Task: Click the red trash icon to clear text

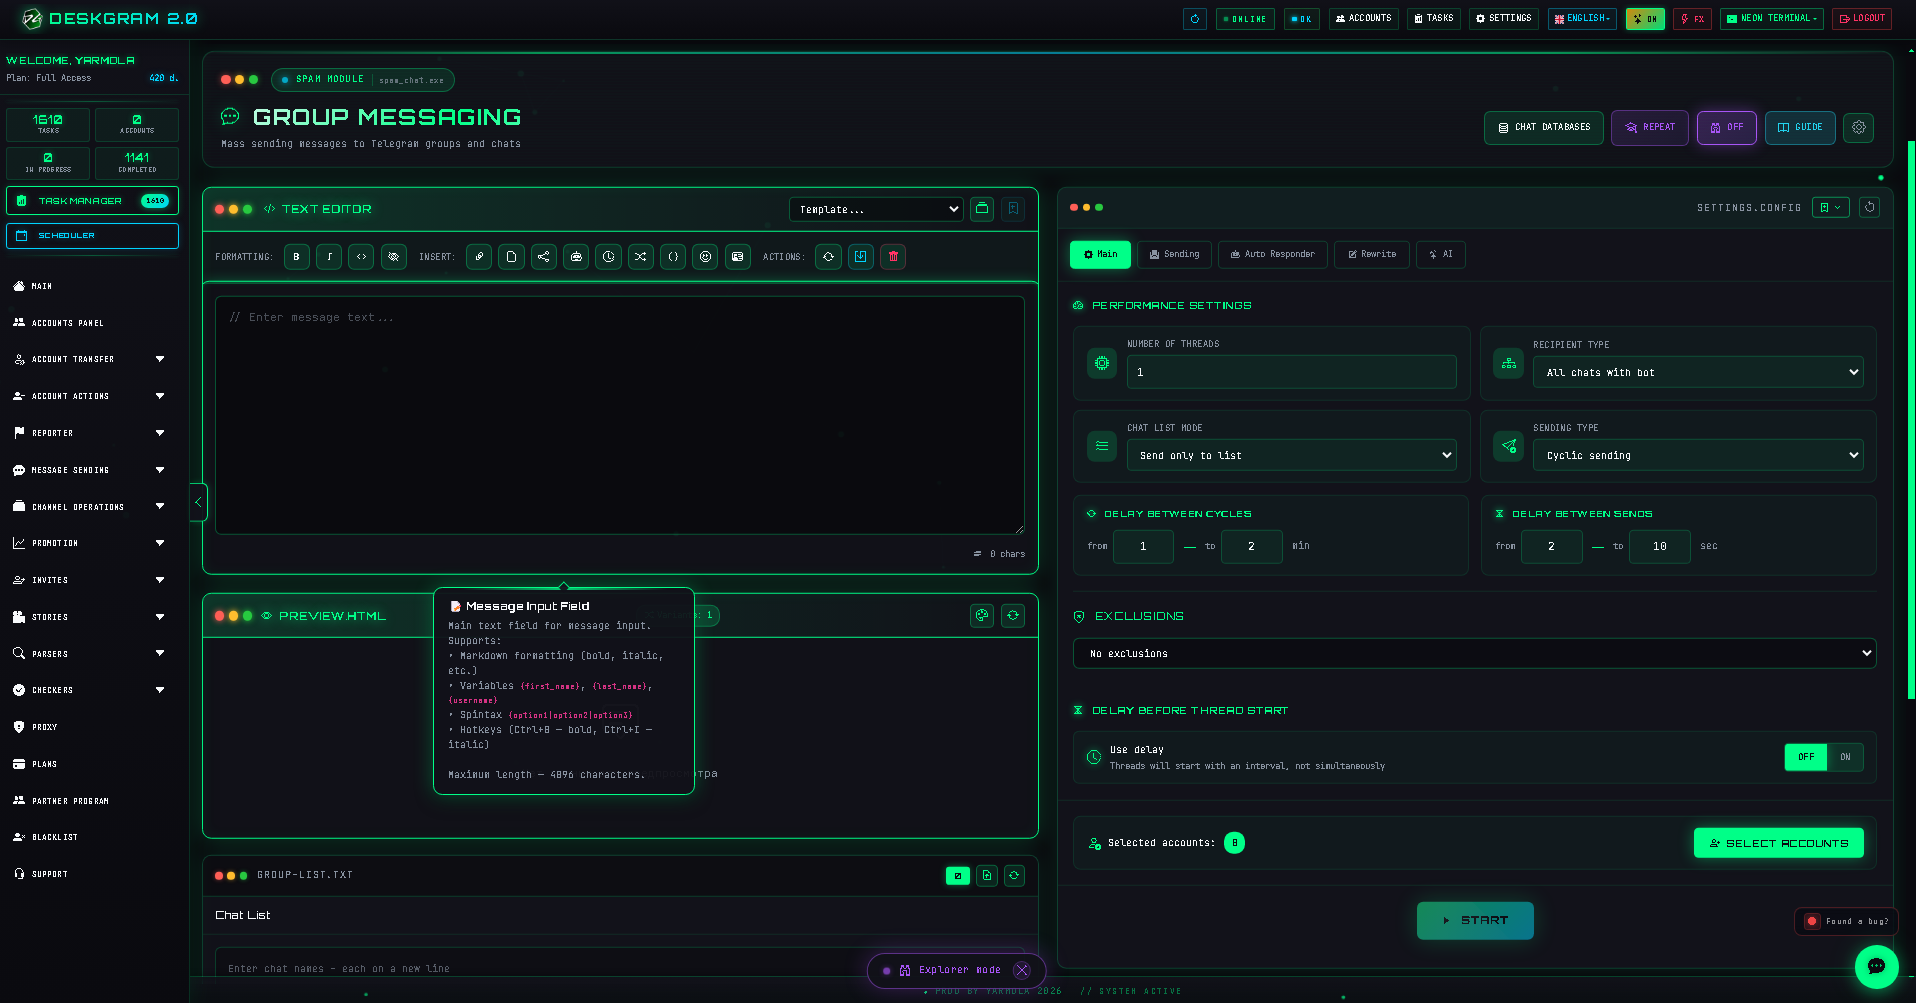Action: tap(893, 257)
